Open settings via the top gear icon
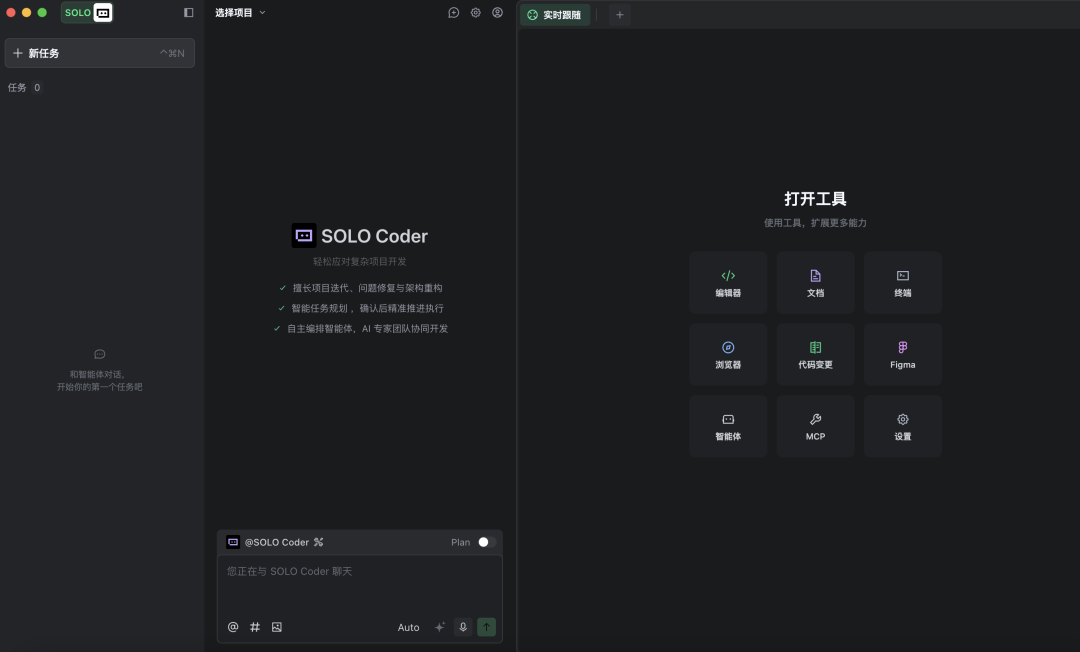 475,12
